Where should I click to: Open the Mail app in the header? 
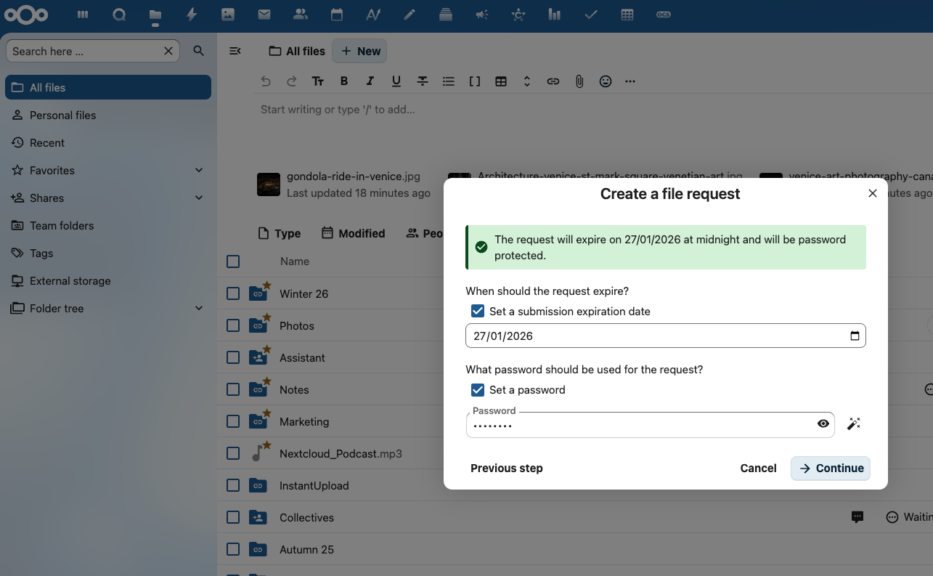[x=264, y=15]
